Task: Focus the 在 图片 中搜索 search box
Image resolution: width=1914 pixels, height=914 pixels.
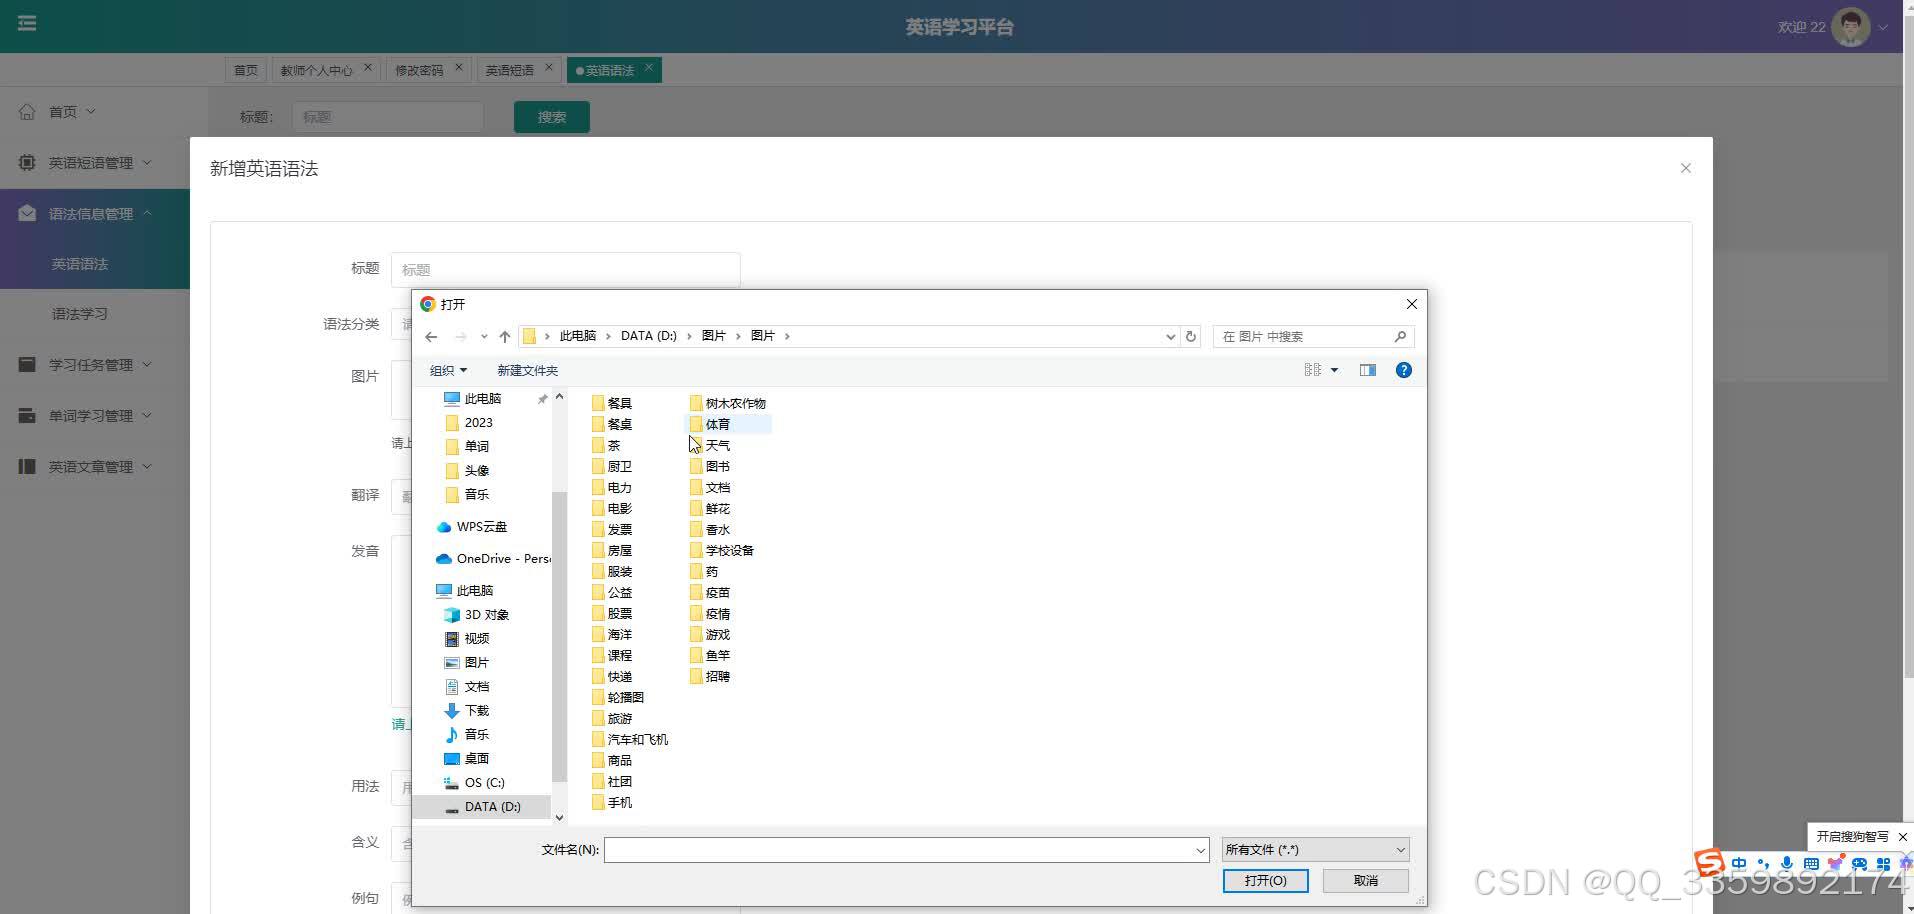Action: pos(1305,337)
